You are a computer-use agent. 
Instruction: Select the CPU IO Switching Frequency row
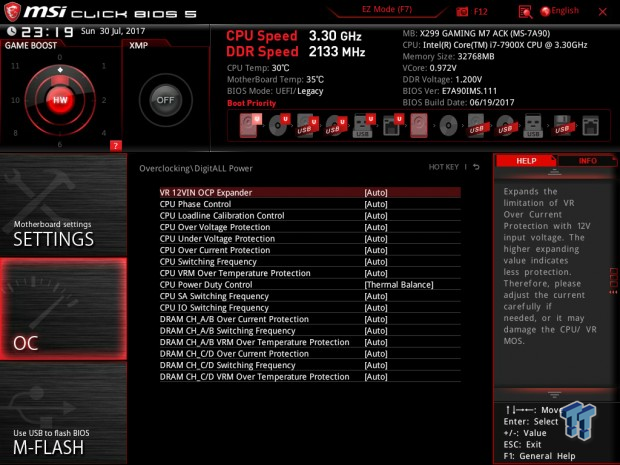pyautogui.click(x=310, y=308)
